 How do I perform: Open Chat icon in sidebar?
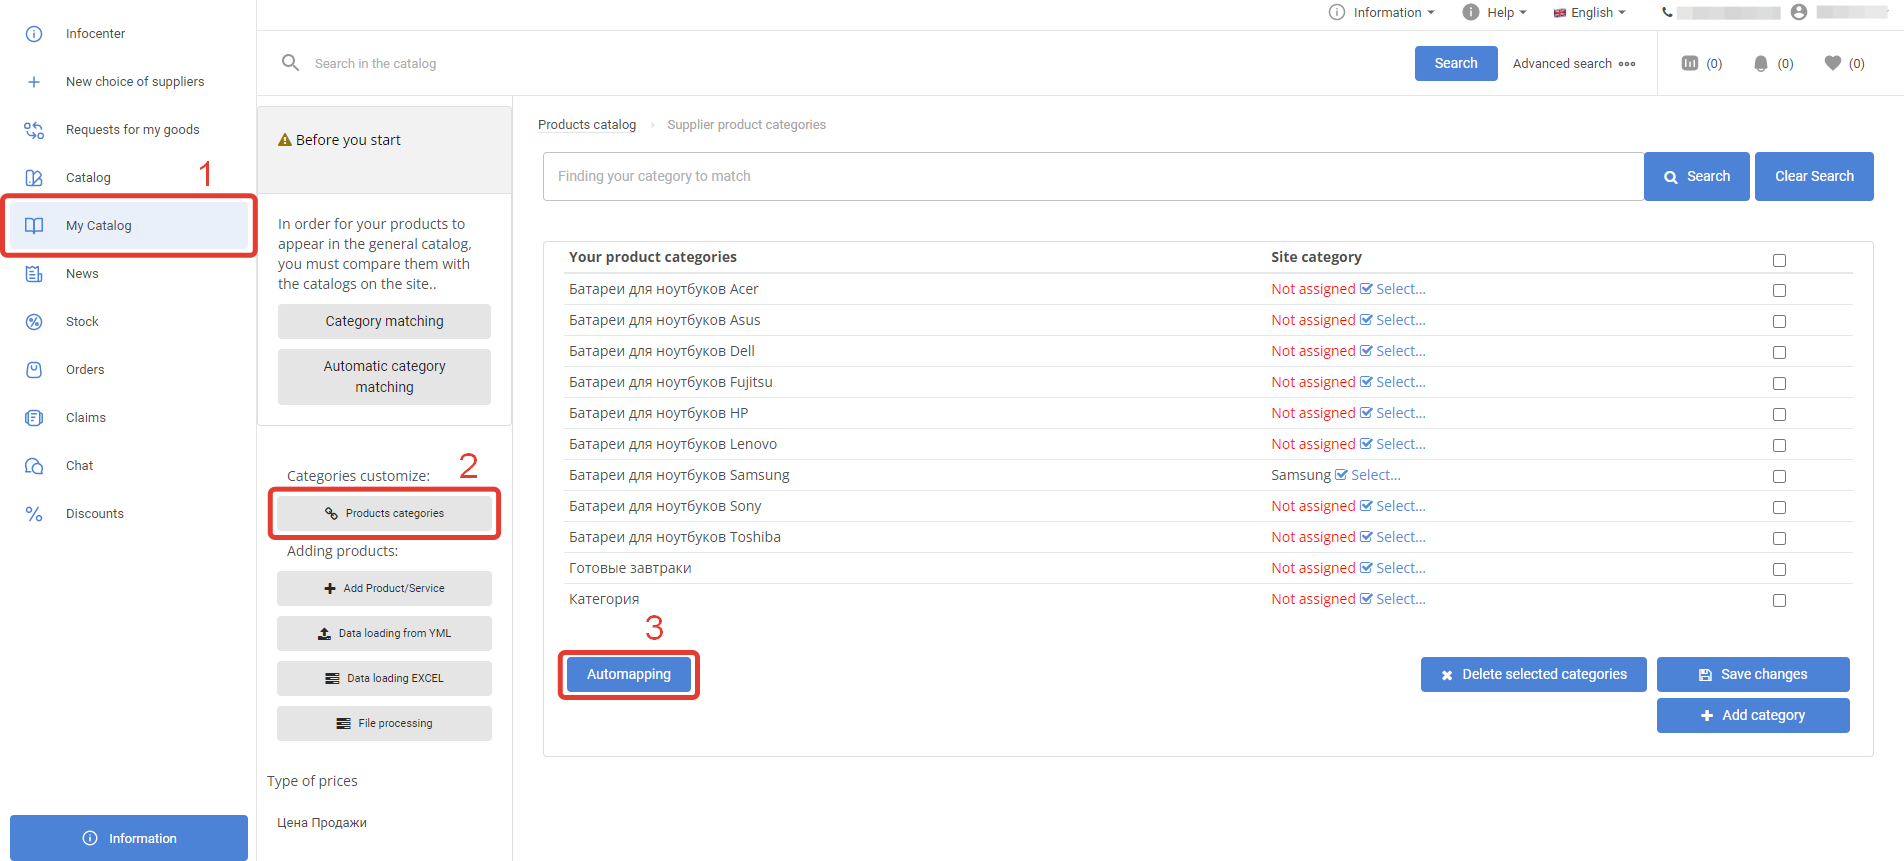(34, 466)
